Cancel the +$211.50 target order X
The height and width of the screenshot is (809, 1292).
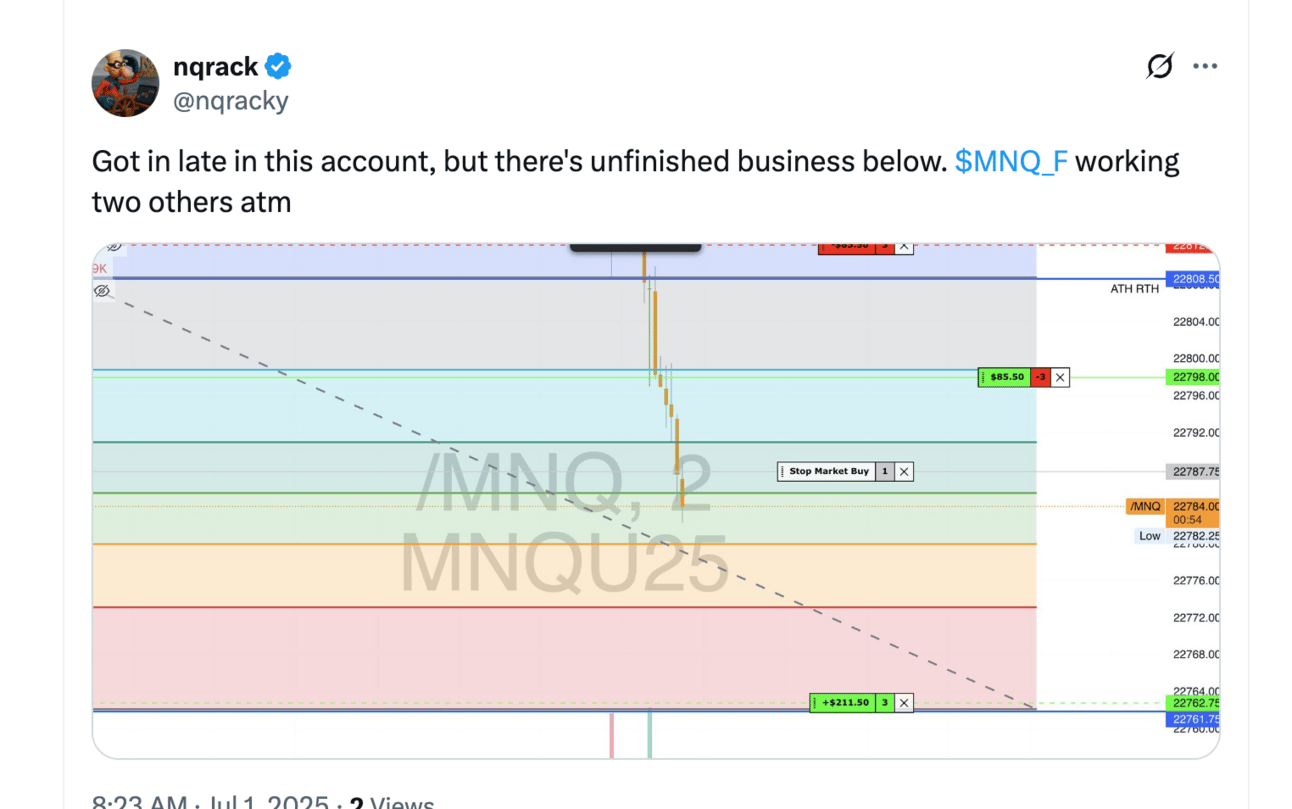point(904,703)
